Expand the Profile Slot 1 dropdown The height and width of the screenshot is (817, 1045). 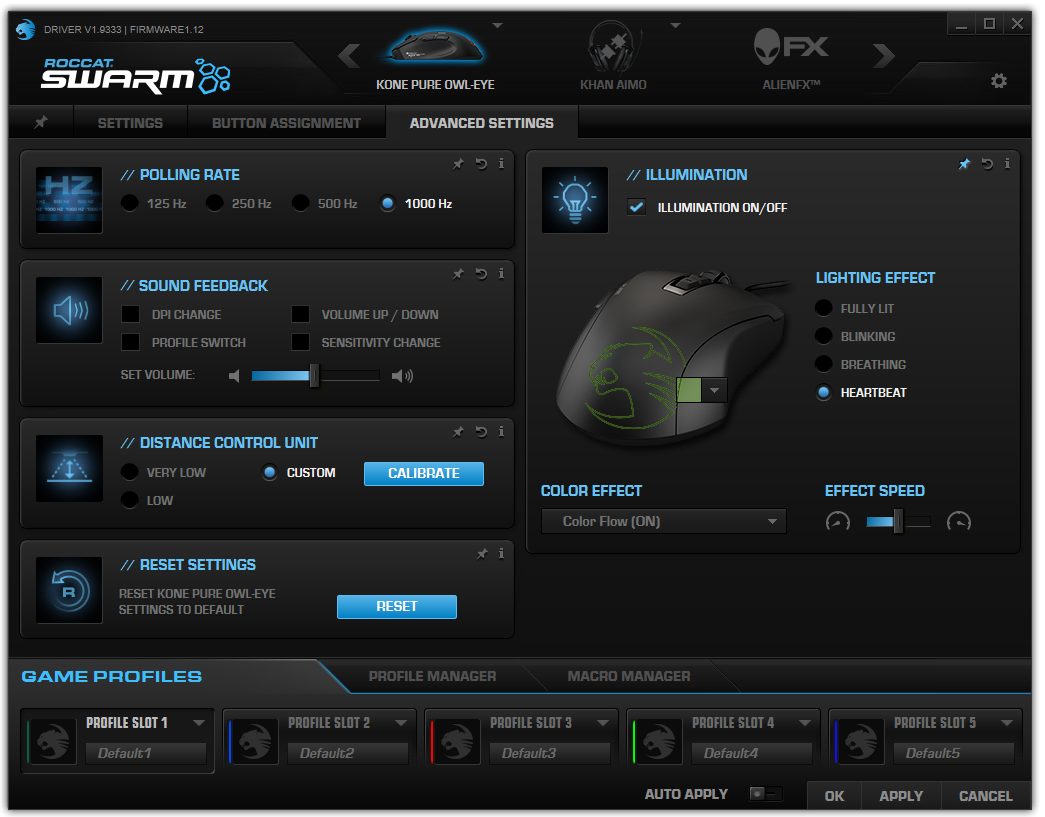coord(199,723)
